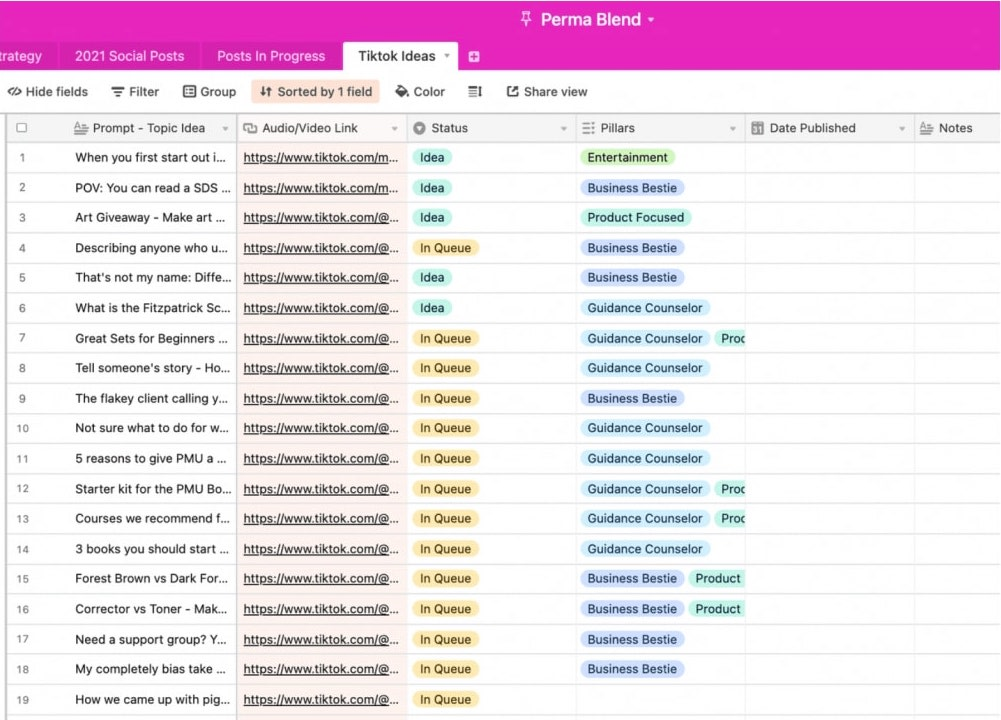The width and height of the screenshot is (1001, 720).
Task: Click the Status field type icon
Action: pos(419,128)
